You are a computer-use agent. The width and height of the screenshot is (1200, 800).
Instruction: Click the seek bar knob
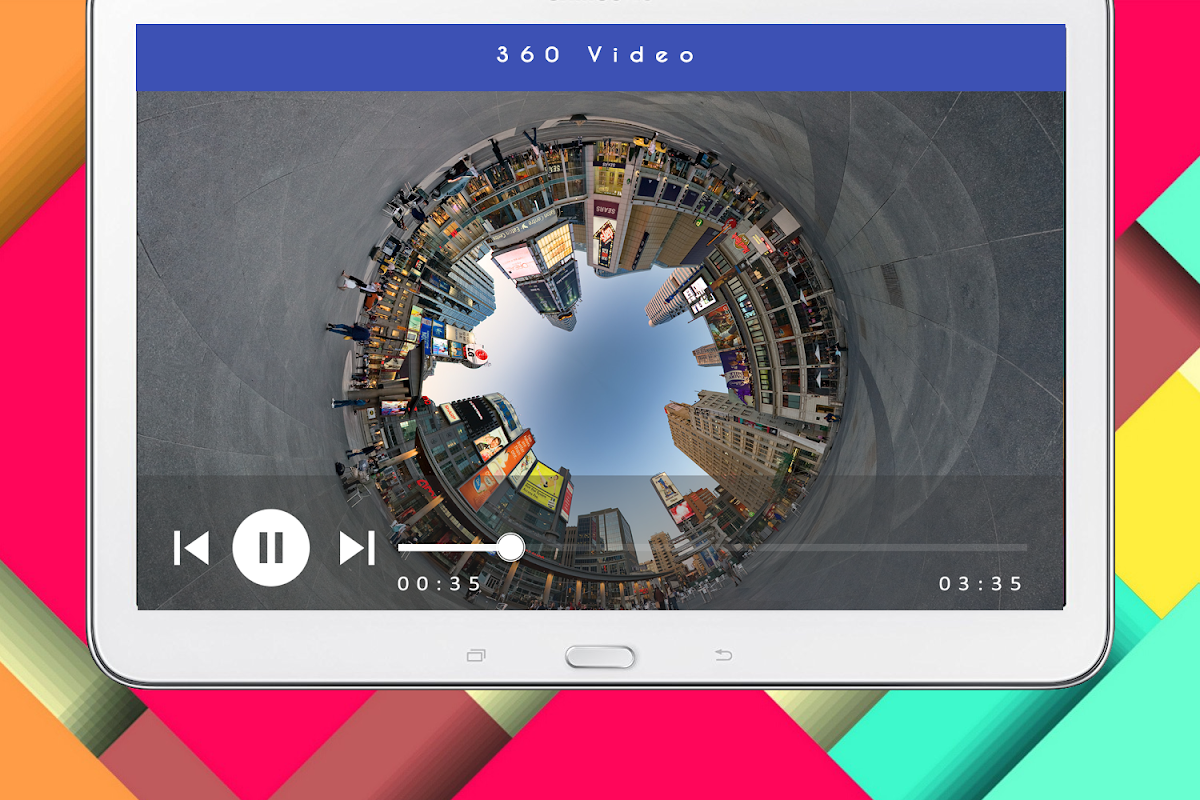[511, 547]
